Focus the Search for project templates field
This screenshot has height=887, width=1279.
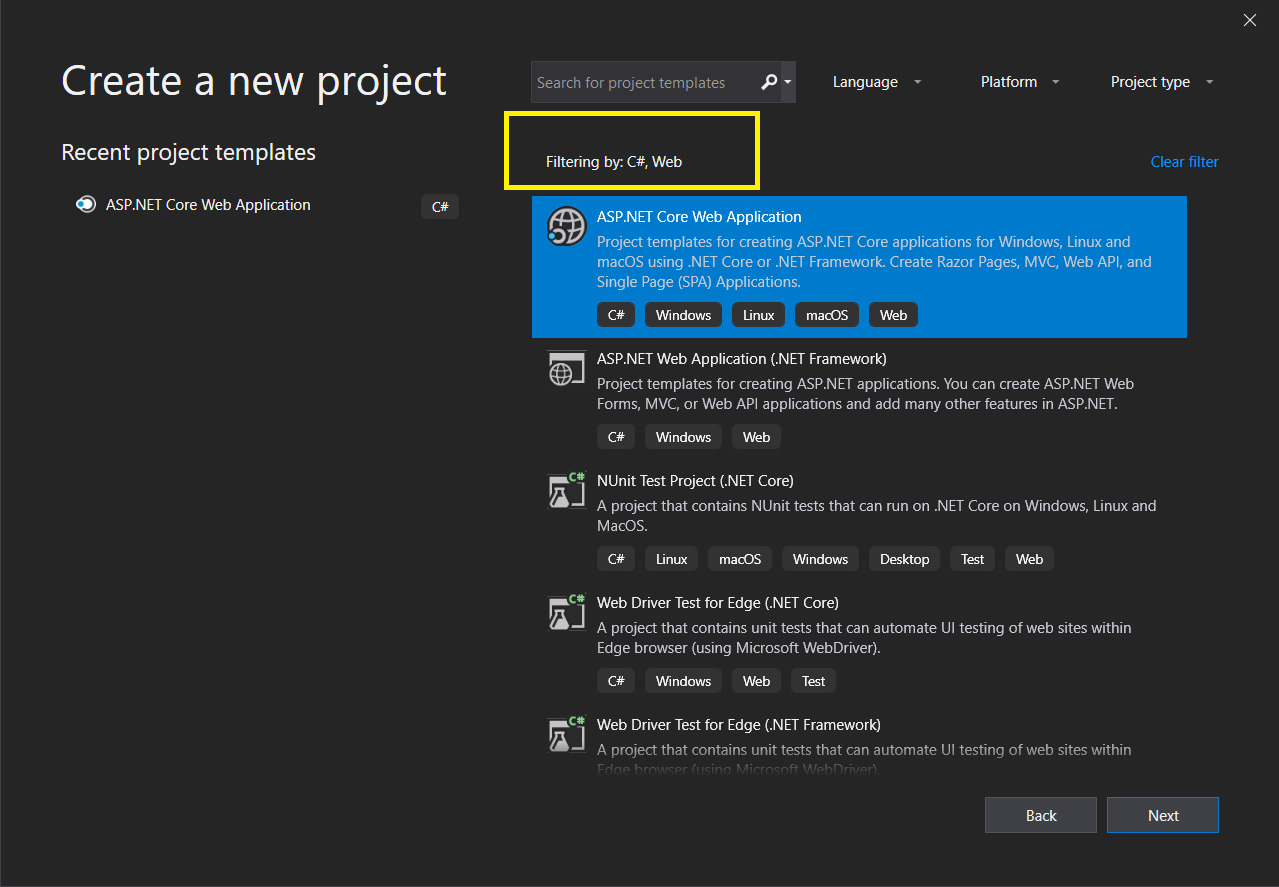tap(645, 82)
